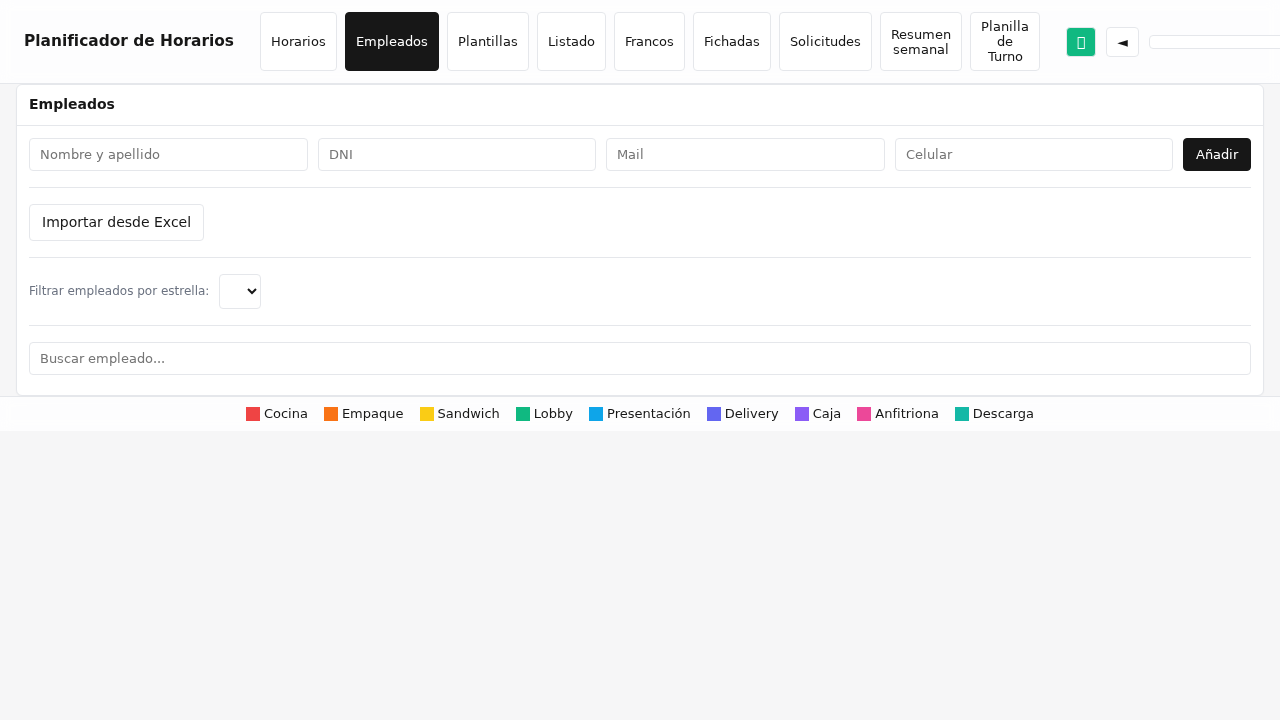Select the Empleados tab
The image size is (1280, 720).
tap(392, 42)
